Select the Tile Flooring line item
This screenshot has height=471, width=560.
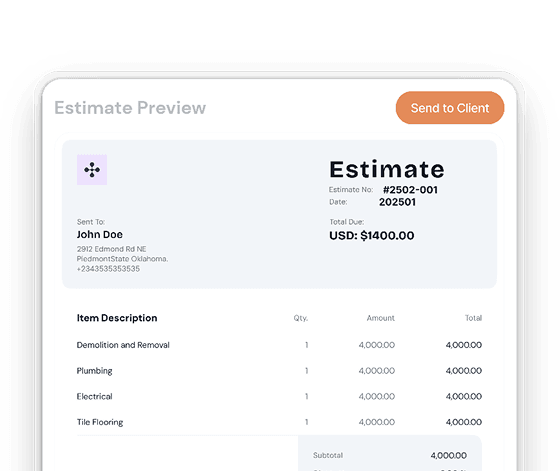tap(279, 422)
